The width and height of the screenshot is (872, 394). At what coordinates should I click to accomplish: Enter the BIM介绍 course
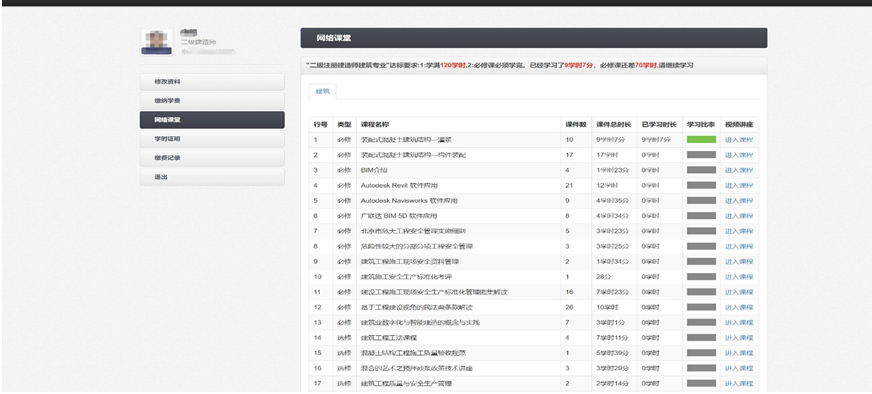click(x=739, y=170)
